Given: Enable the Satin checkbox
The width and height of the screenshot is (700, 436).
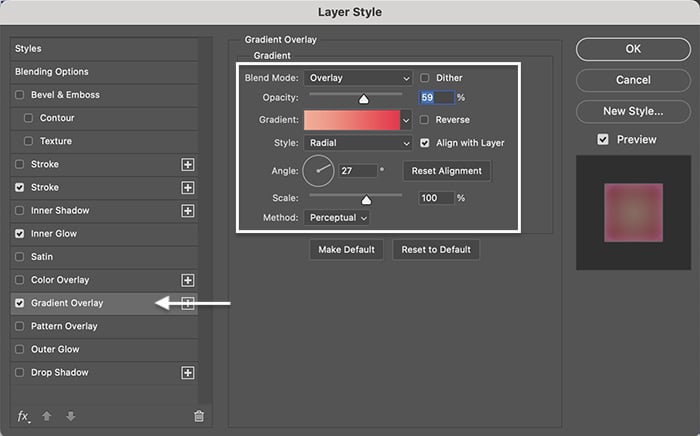Looking at the screenshot, I should pos(20,257).
